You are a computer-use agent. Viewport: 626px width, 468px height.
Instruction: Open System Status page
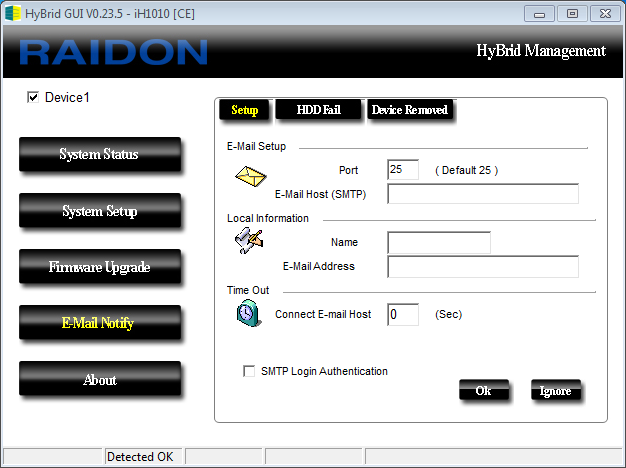click(x=100, y=154)
